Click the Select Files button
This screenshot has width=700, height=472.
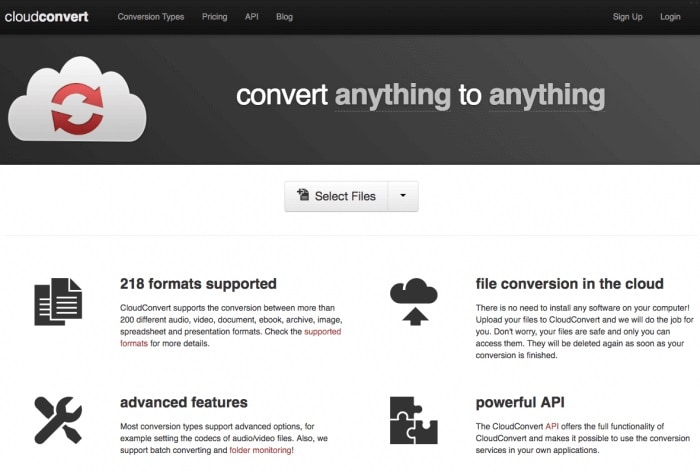click(336, 196)
